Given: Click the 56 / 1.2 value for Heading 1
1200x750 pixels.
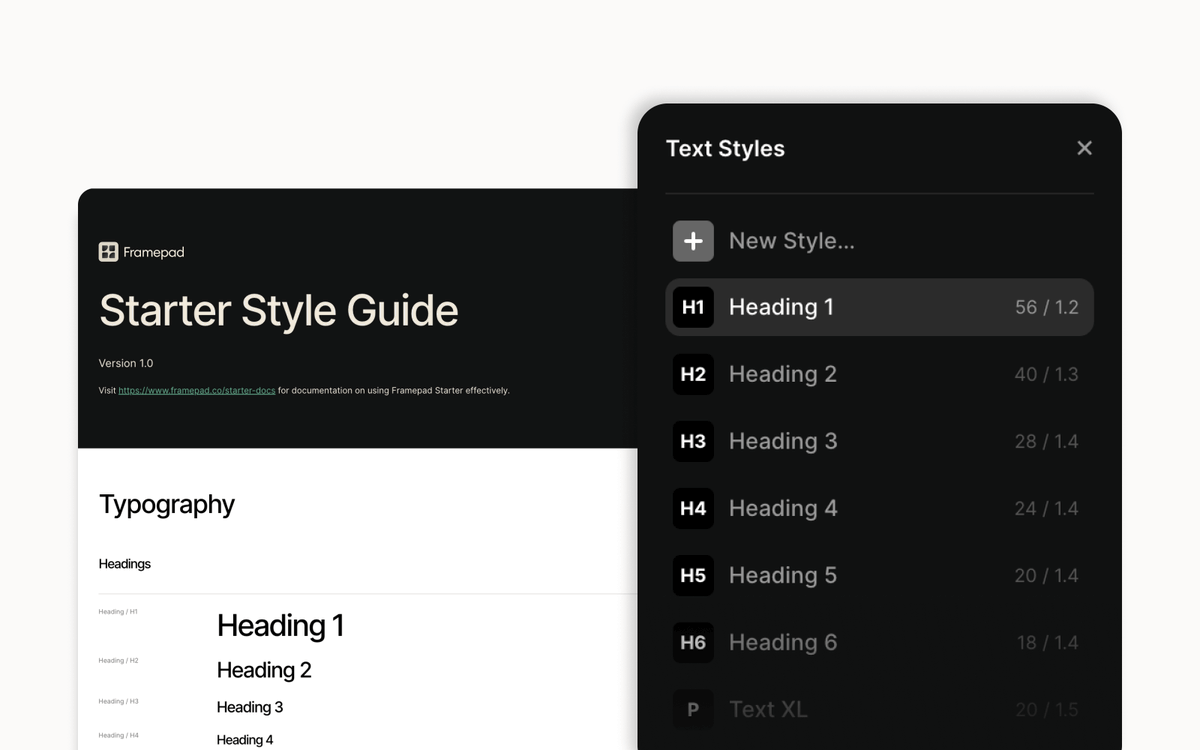Looking at the screenshot, I should point(1047,307).
